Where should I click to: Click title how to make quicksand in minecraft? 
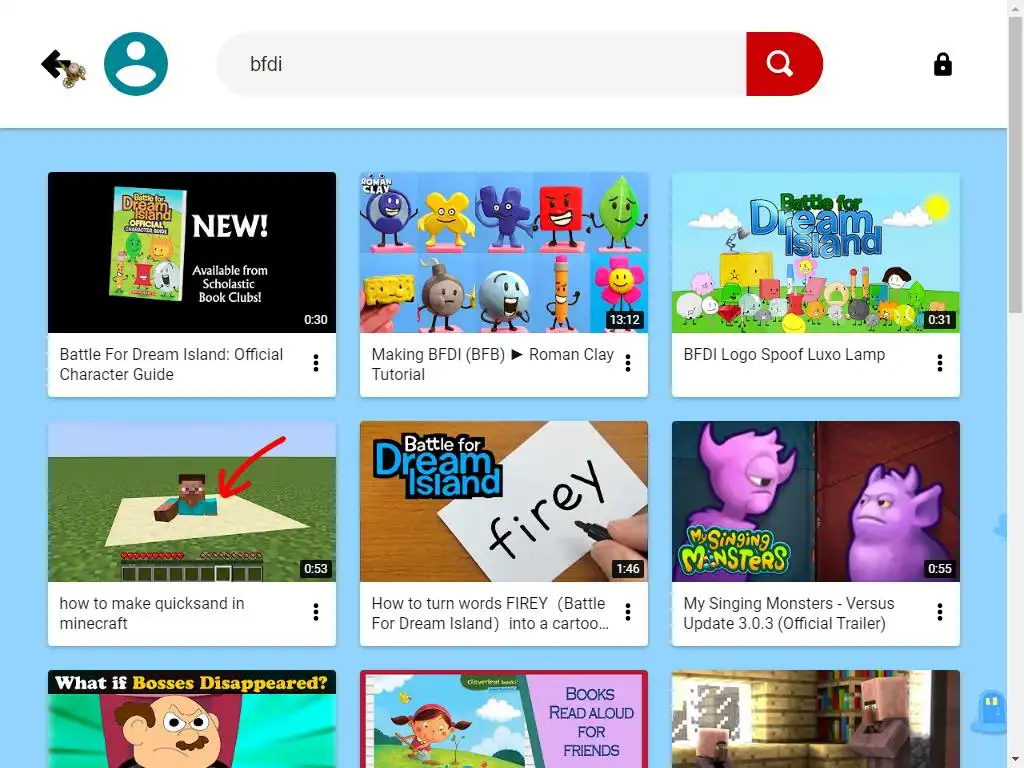point(152,613)
